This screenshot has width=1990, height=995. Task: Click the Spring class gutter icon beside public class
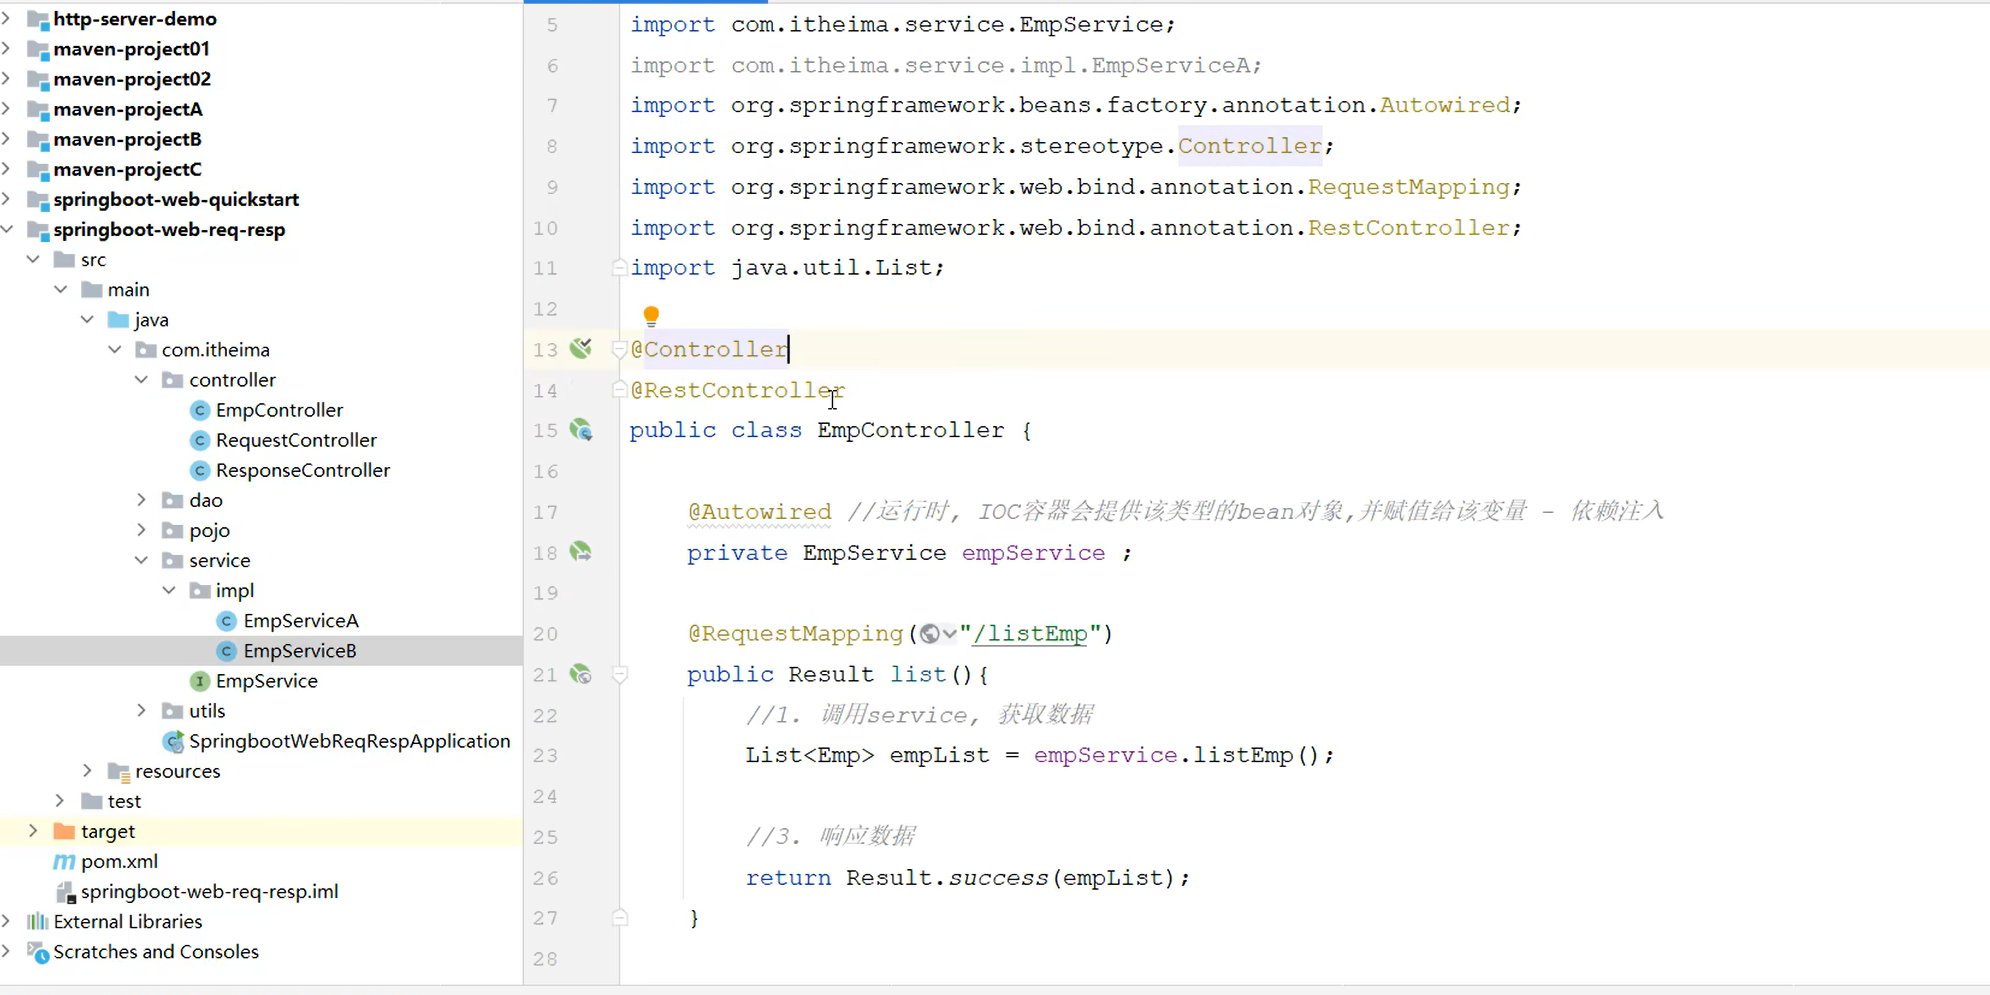click(581, 430)
